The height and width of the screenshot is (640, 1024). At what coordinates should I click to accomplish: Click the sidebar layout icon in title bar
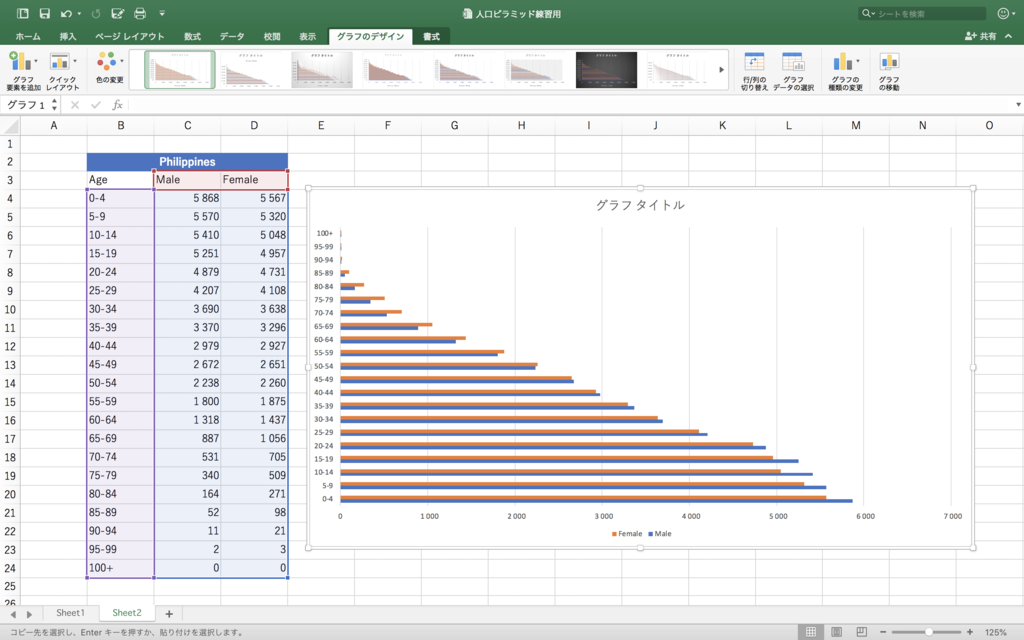[23, 13]
